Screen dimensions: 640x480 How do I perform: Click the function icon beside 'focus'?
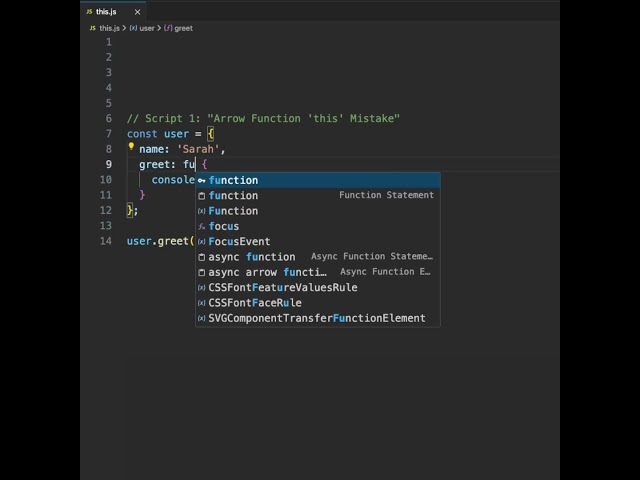point(202,227)
